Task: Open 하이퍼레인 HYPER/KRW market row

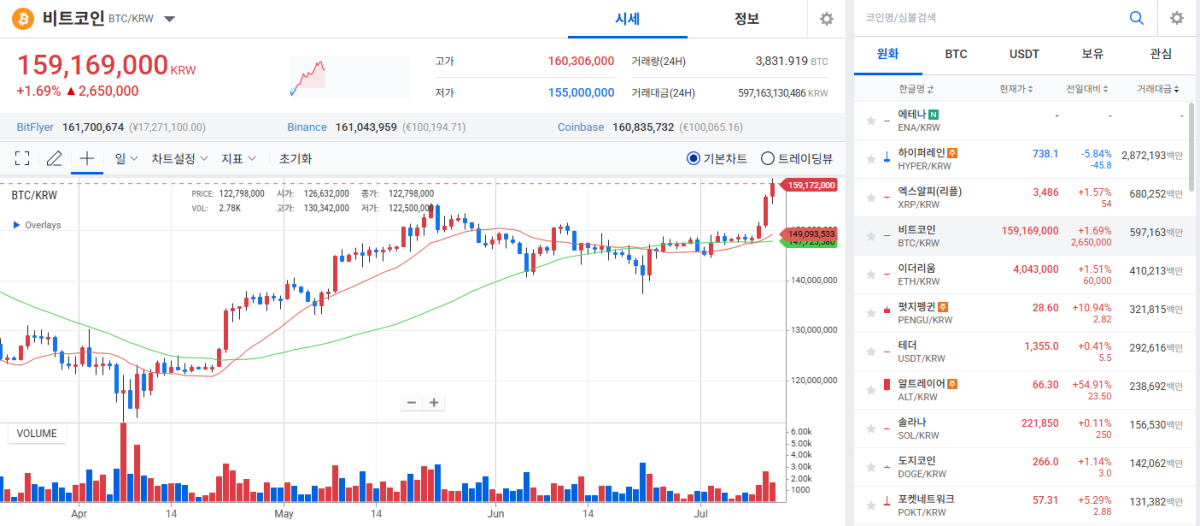Action: pos(1024,159)
